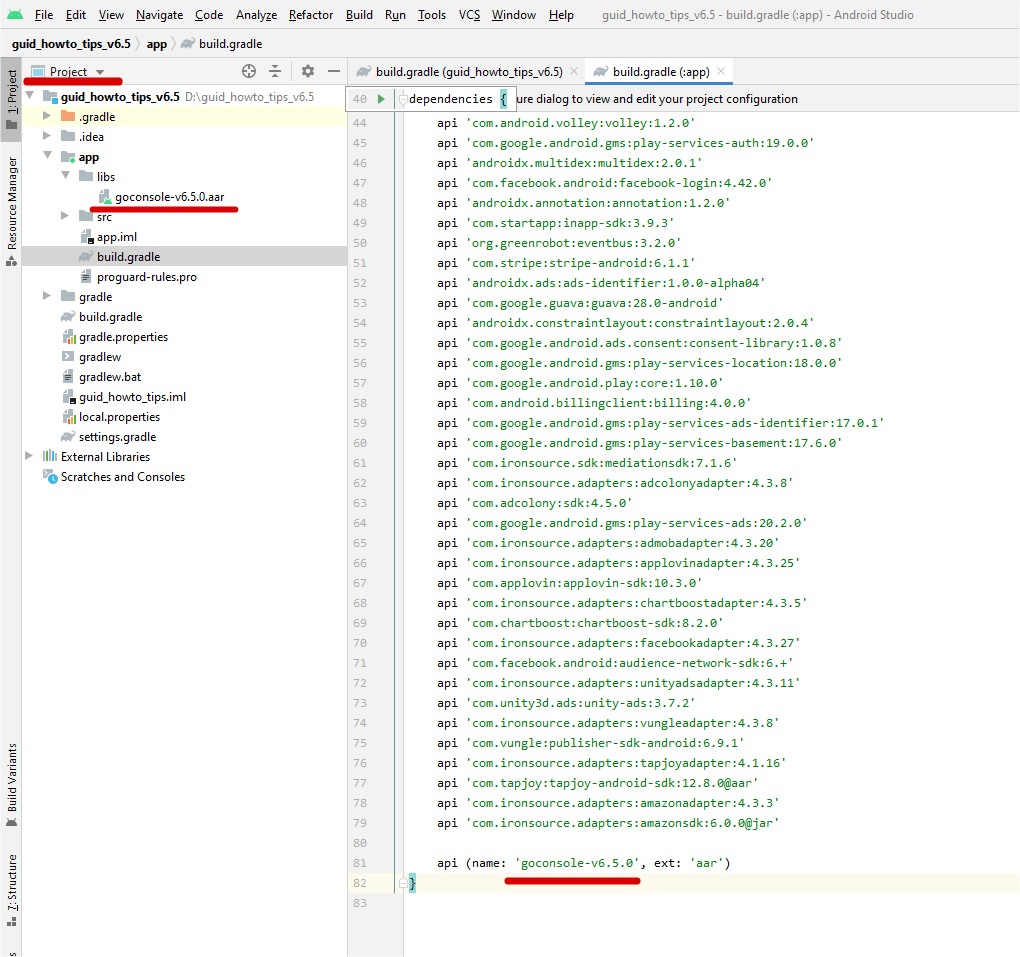The width and height of the screenshot is (1020, 957).
Task: Open the Run menu
Action: pyautogui.click(x=395, y=14)
